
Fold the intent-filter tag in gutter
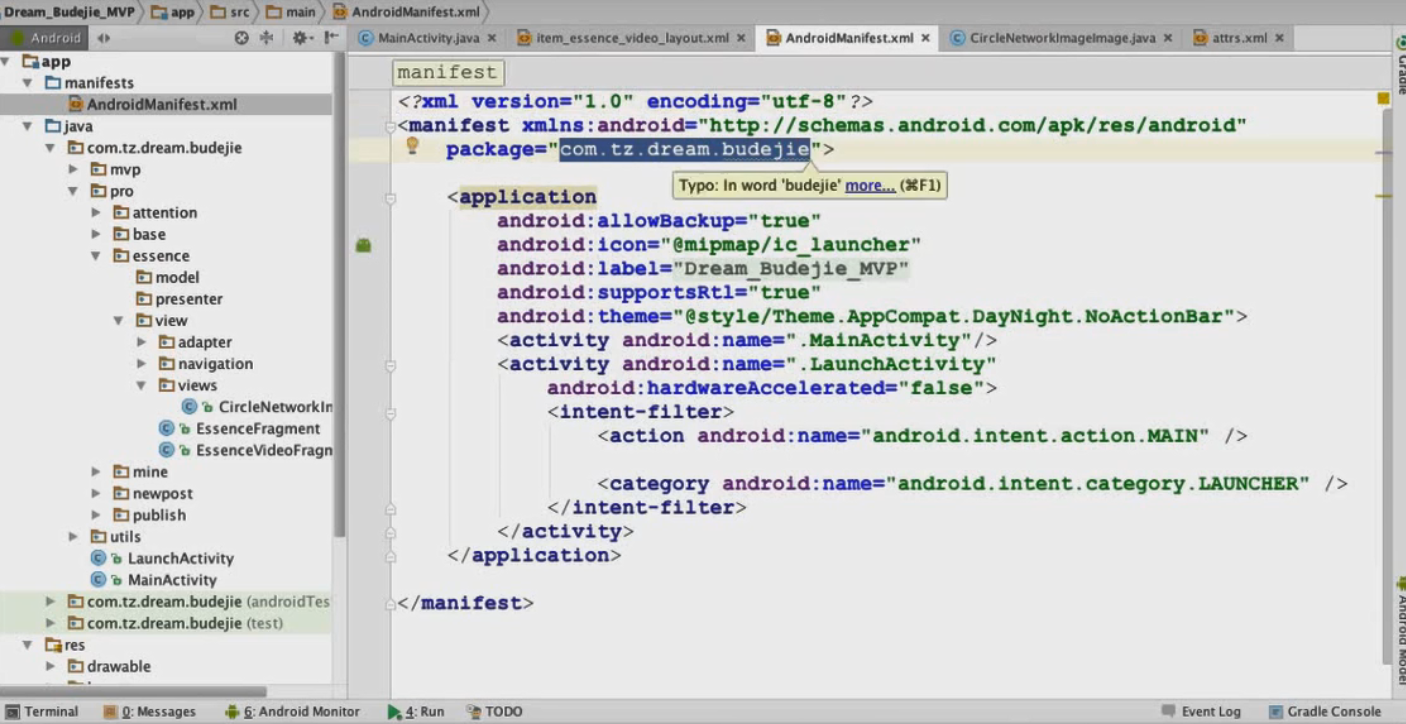(x=390, y=412)
